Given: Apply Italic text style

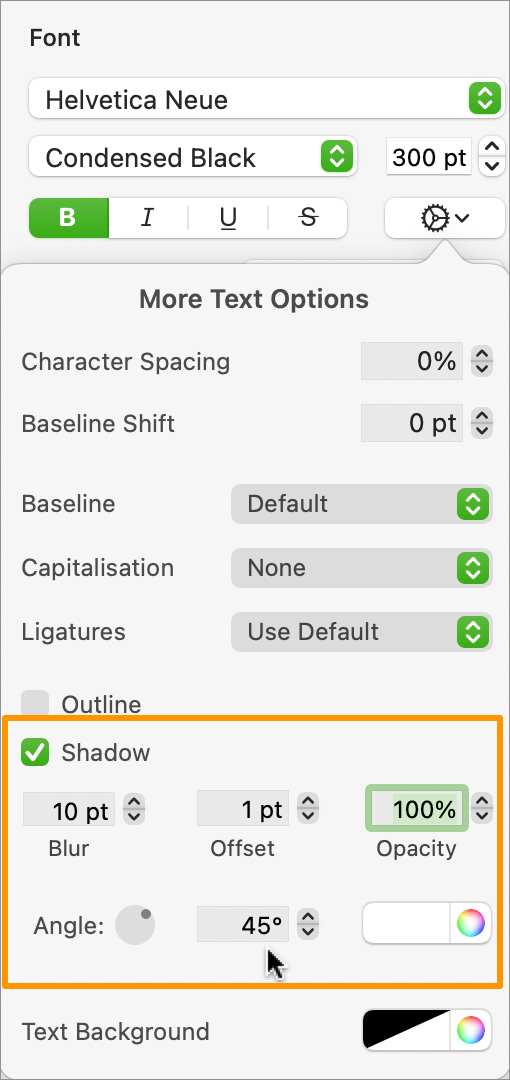Looking at the screenshot, I should pos(147,218).
